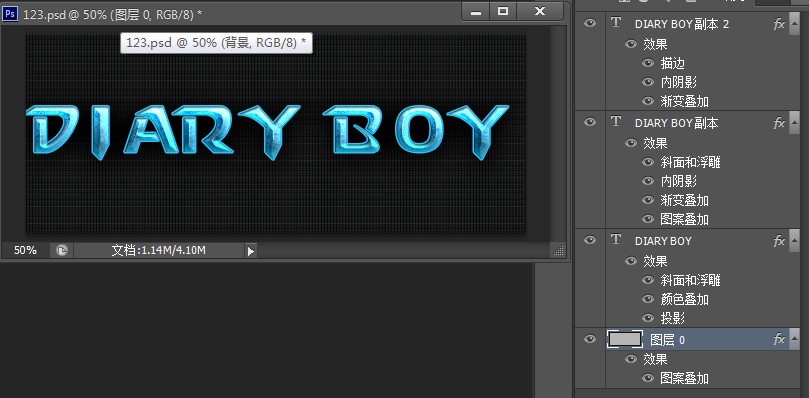Click 渐变叠加 label under DIARY BOY 副本
This screenshot has height=398, width=809.
684,201
